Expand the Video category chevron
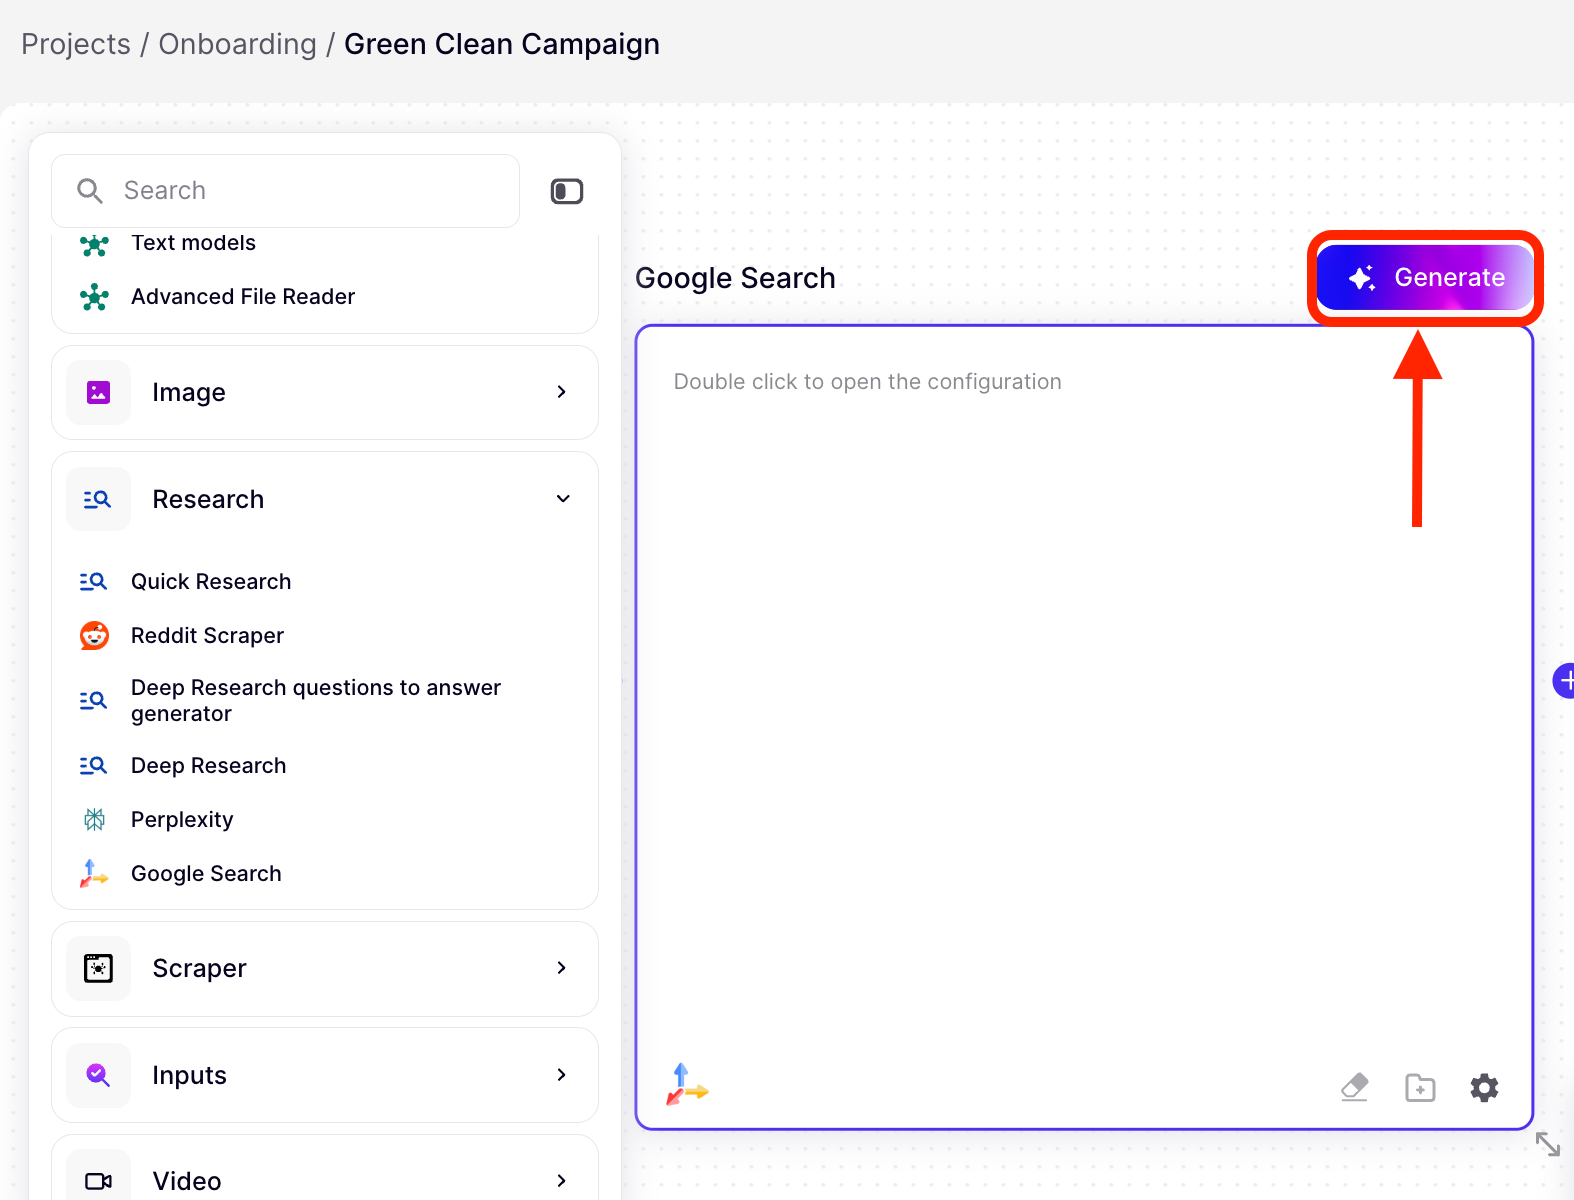Viewport: 1574px width, 1200px height. 562,1181
